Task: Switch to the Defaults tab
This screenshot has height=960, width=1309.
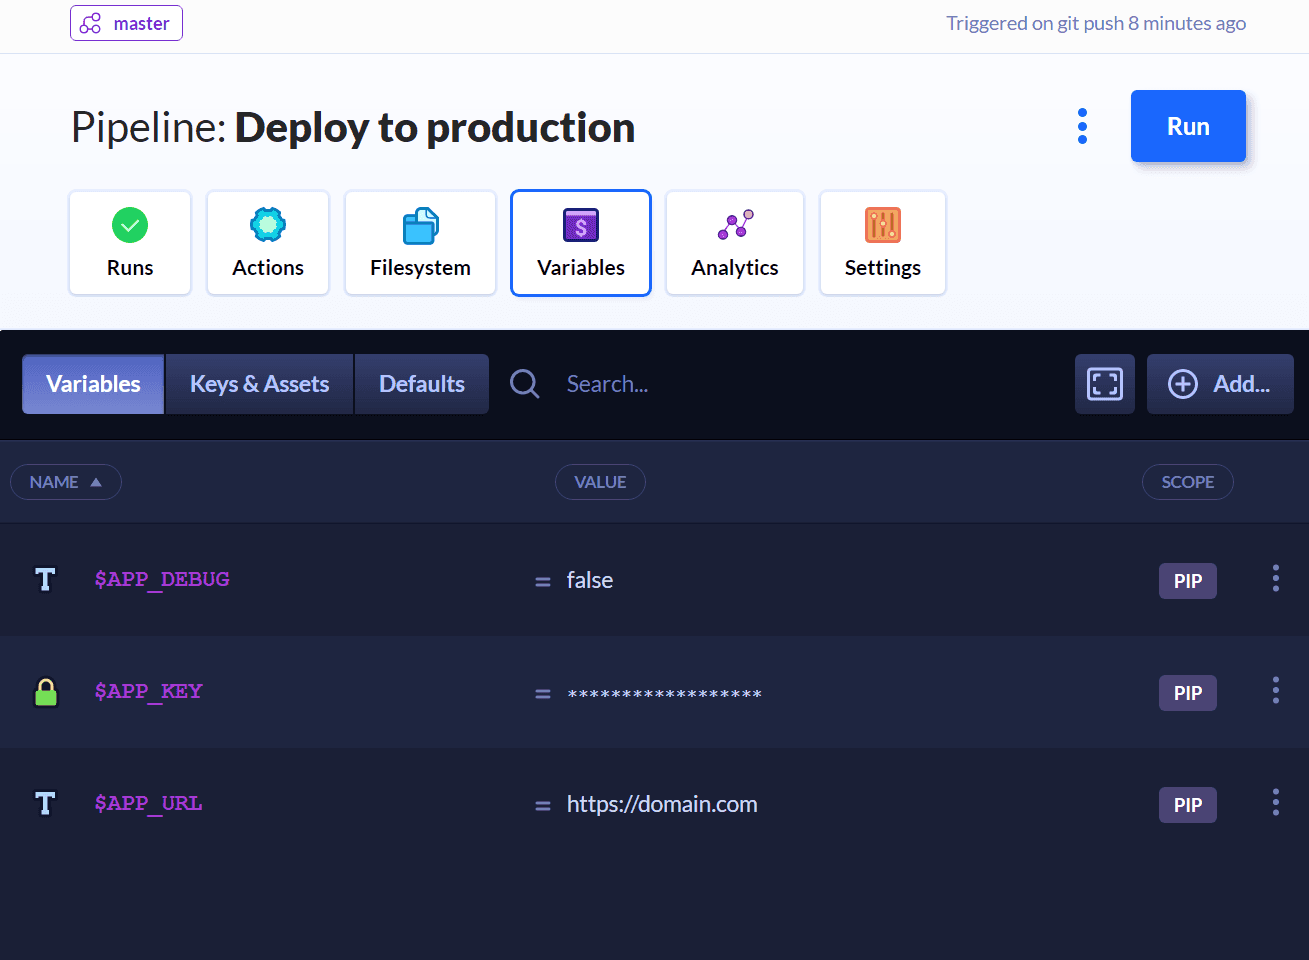Action: coord(422,384)
